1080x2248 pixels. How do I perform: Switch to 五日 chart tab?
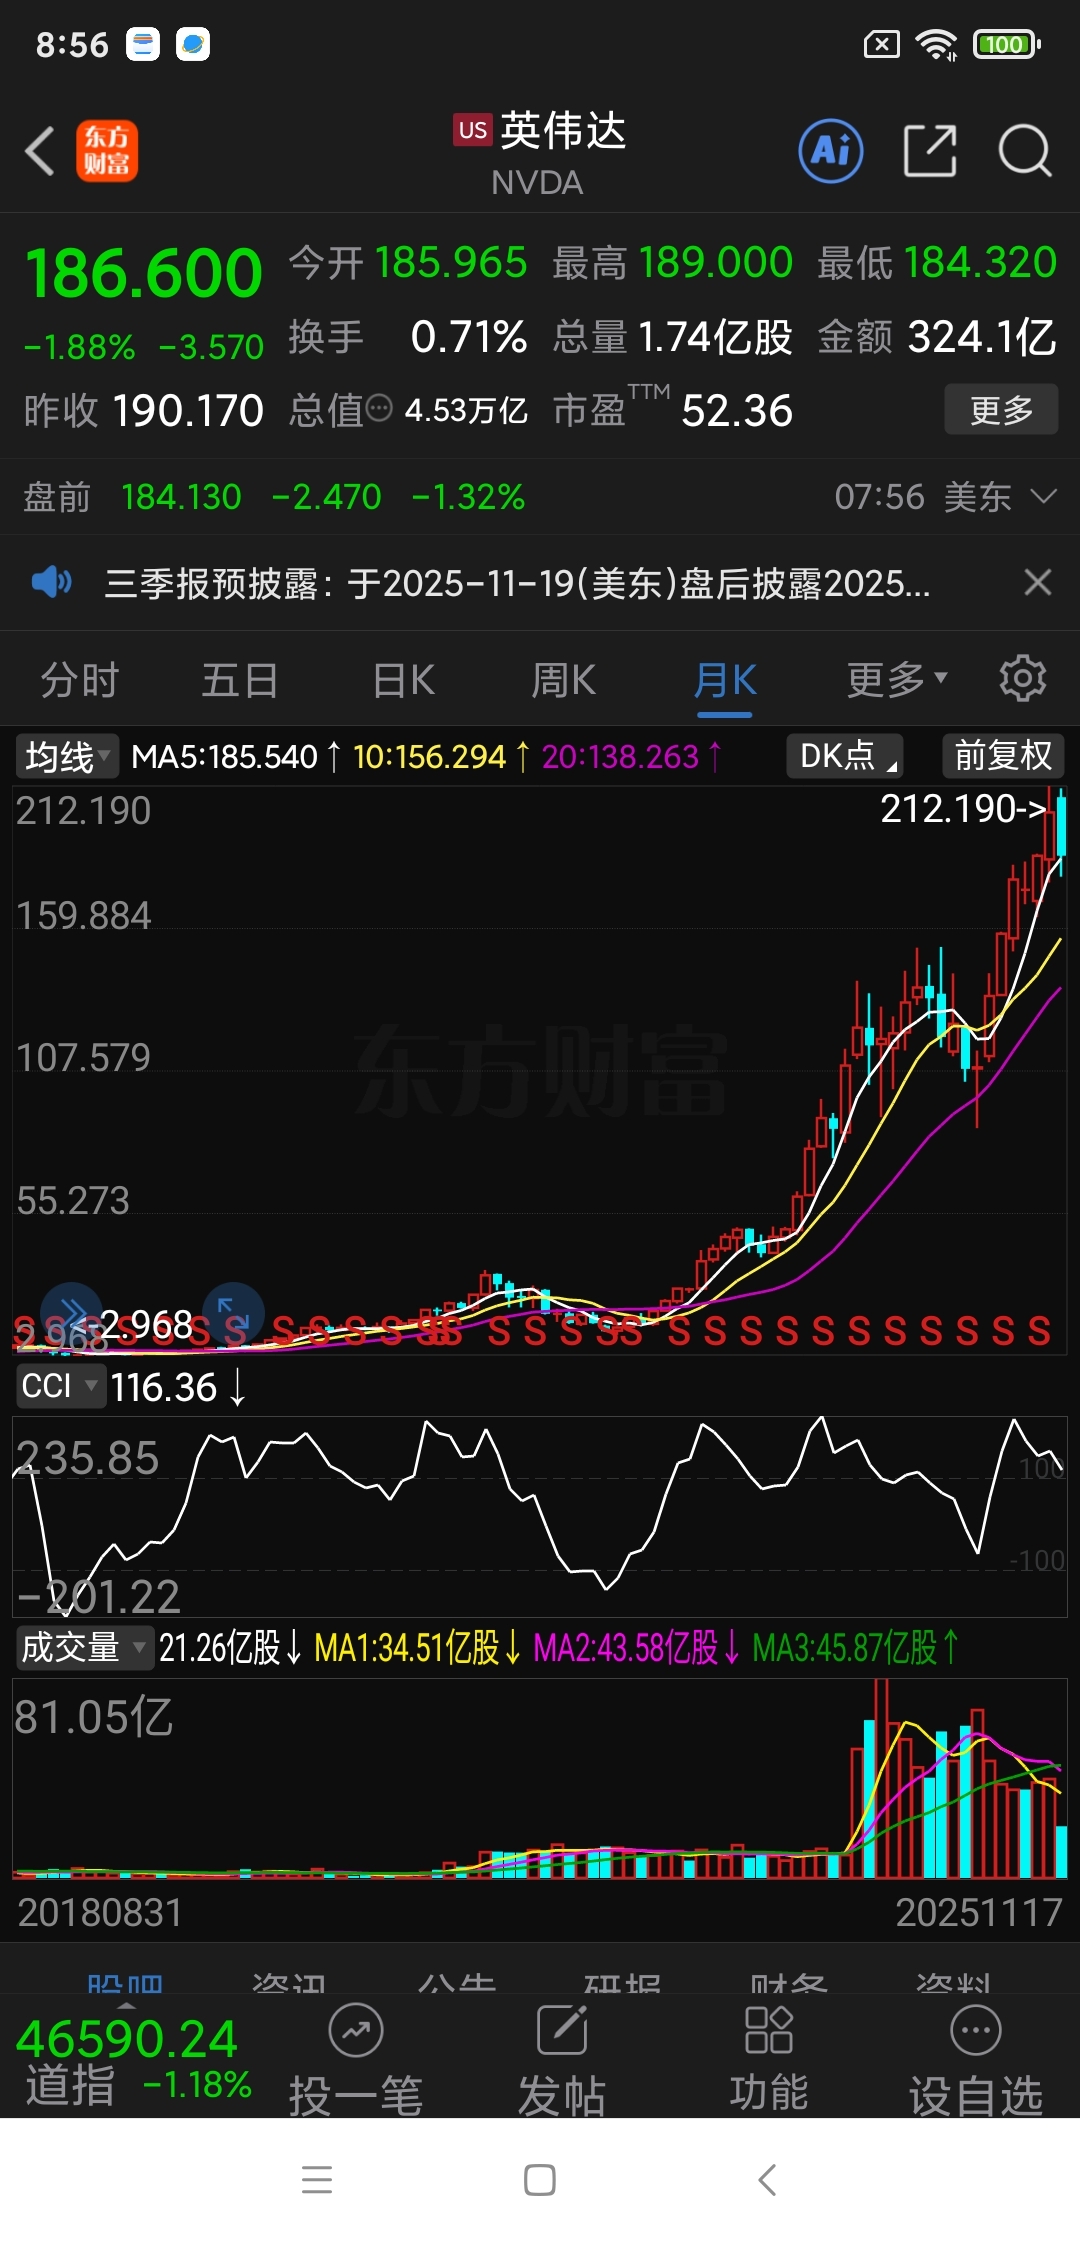240,680
